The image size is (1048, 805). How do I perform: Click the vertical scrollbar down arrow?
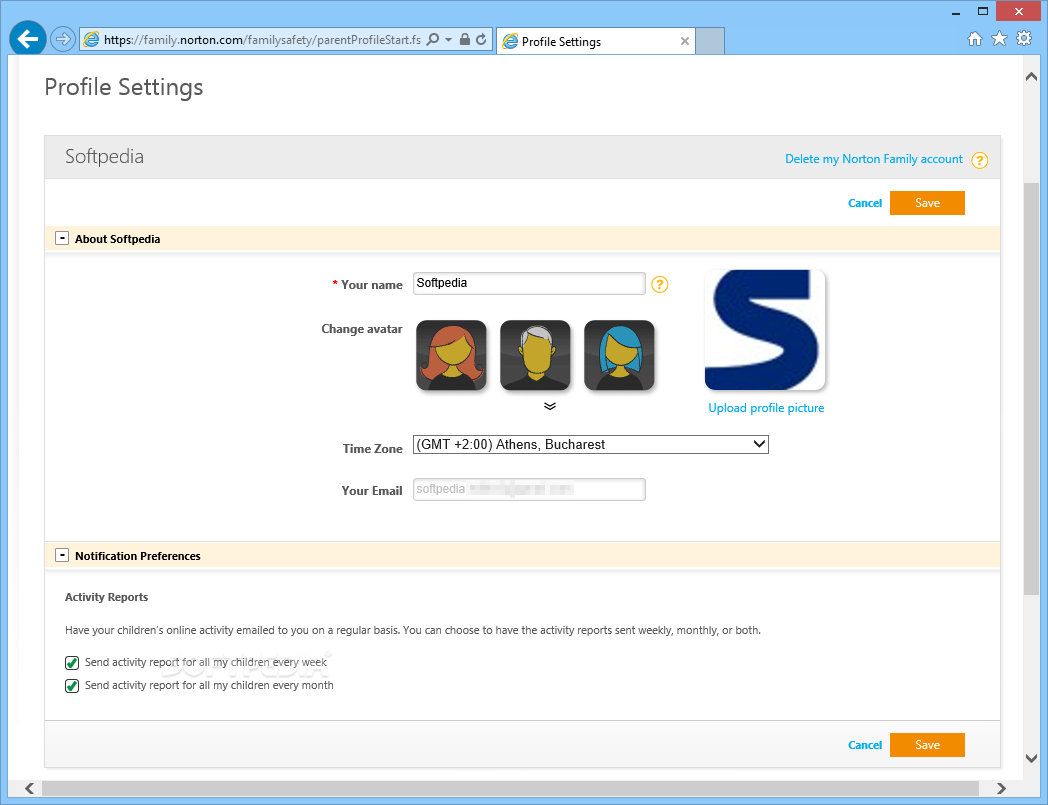point(1031,758)
